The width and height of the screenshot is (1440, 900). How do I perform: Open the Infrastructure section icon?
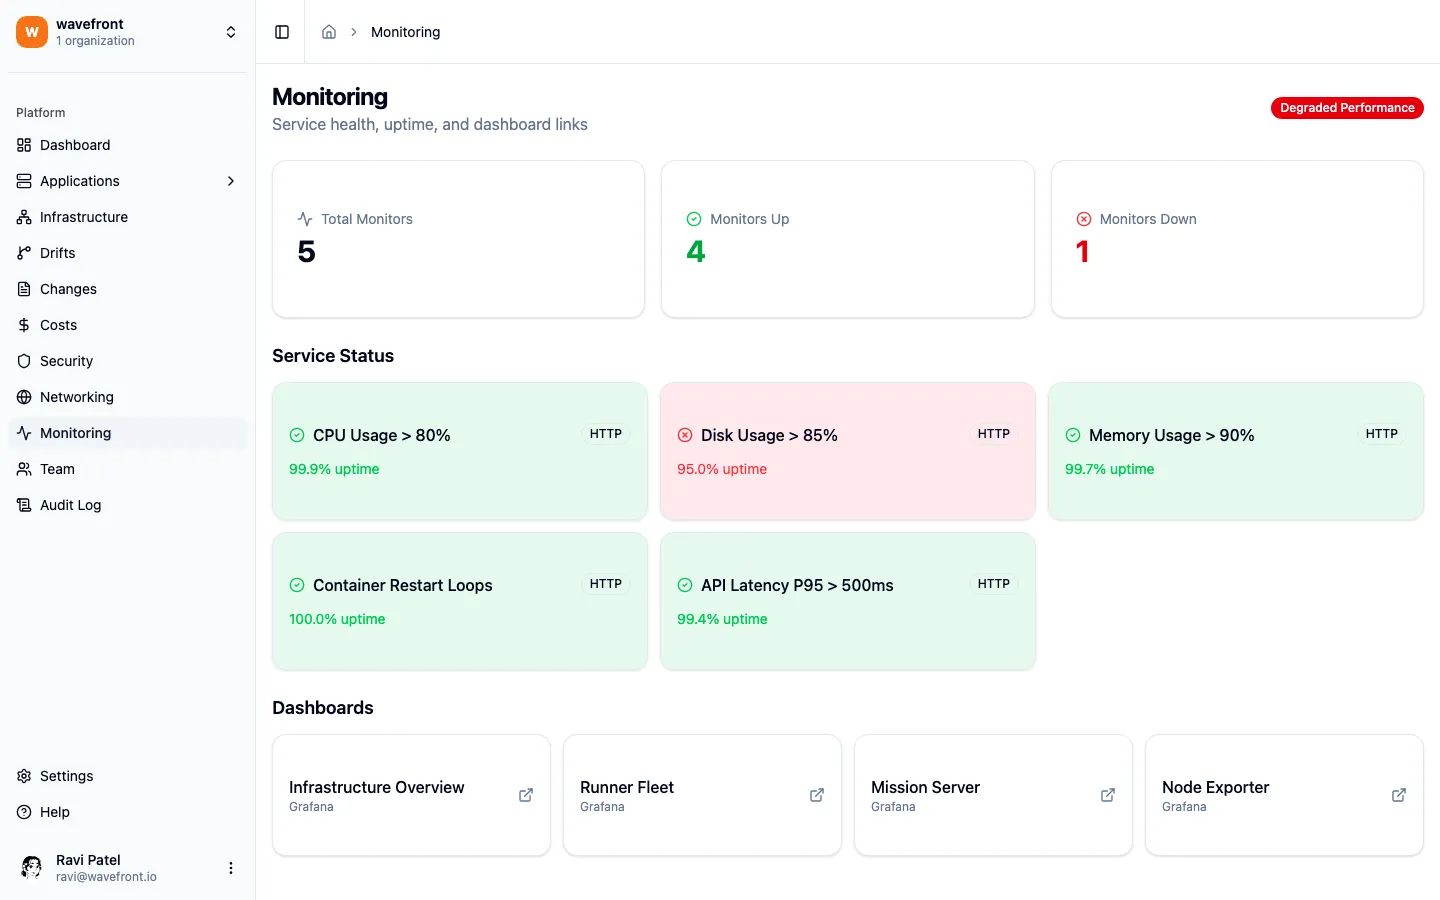click(22, 217)
